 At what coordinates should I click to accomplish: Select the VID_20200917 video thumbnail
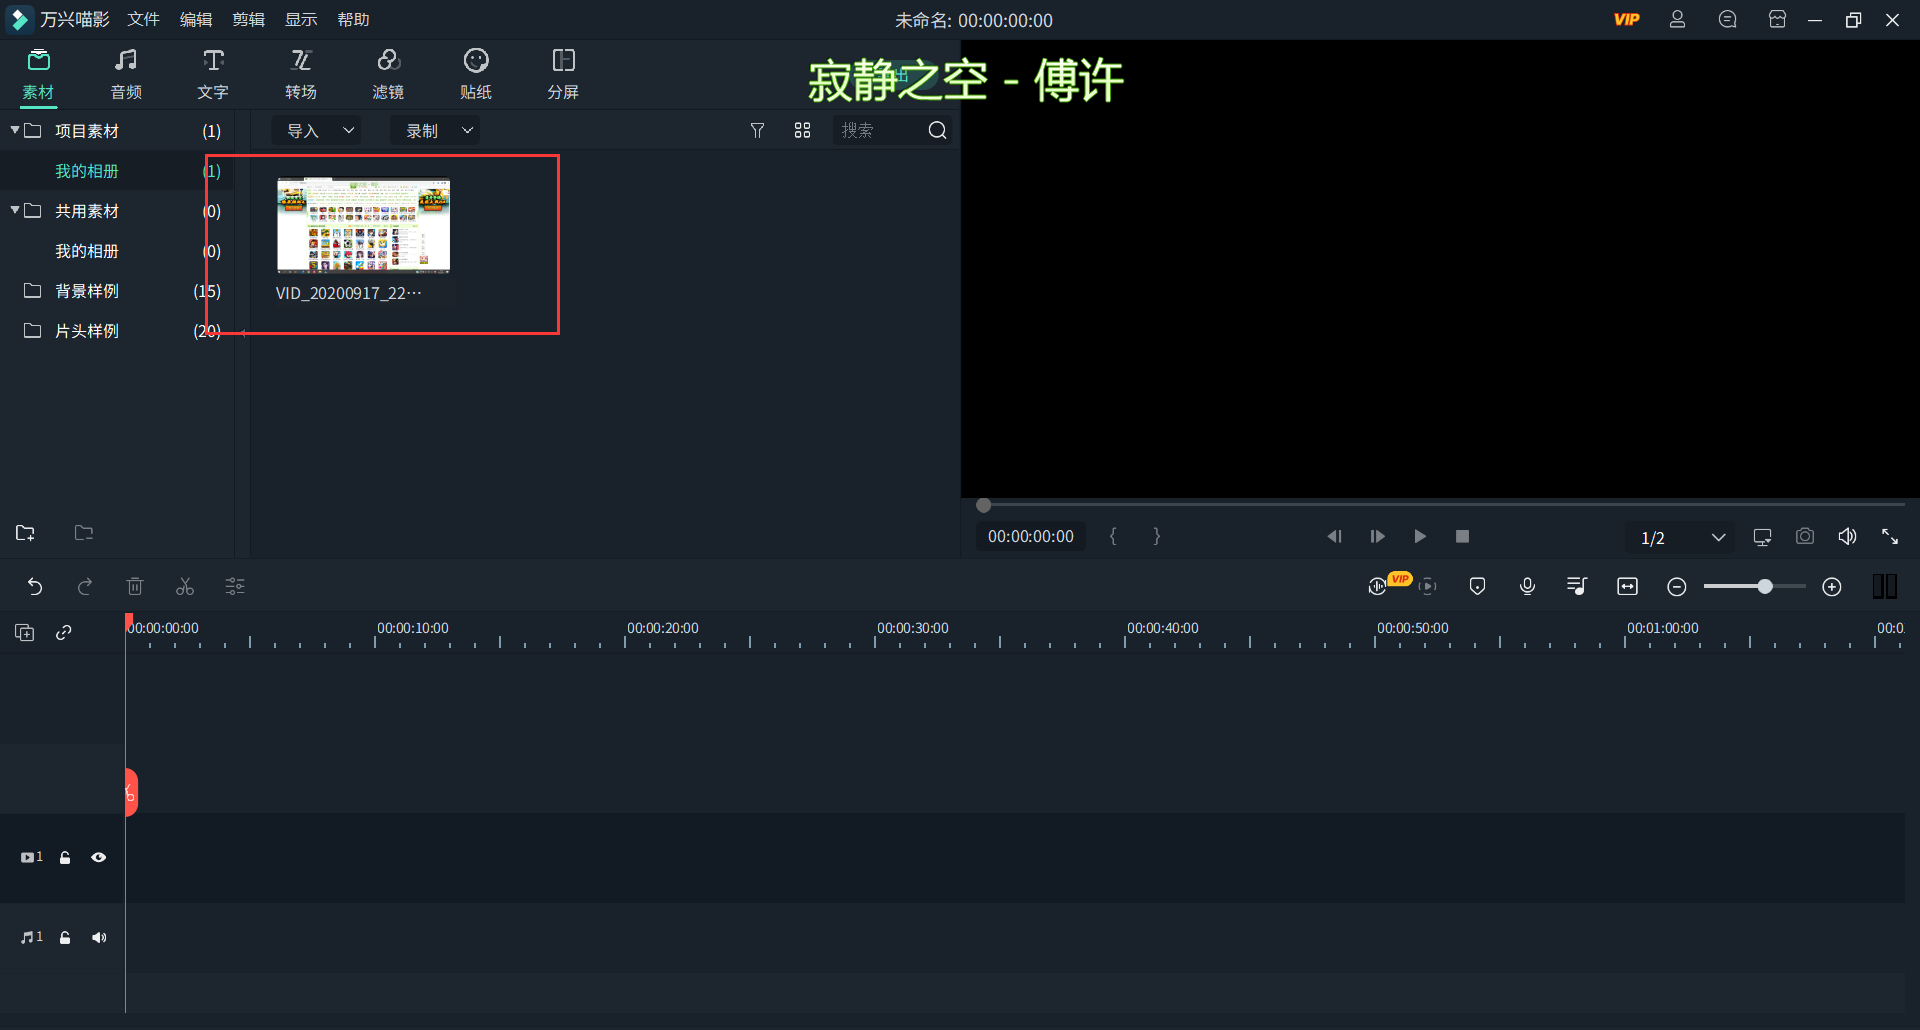click(x=362, y=225)
